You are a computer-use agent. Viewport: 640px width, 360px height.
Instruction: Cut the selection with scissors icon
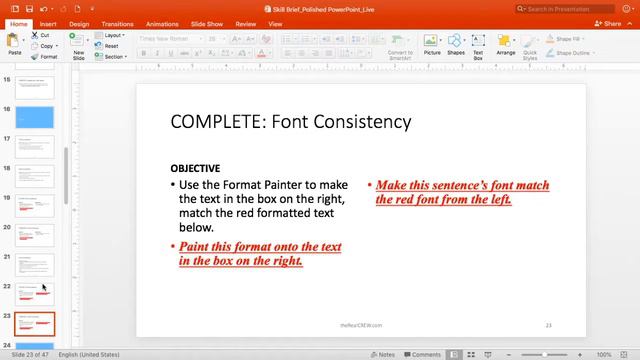coord(35,35)
